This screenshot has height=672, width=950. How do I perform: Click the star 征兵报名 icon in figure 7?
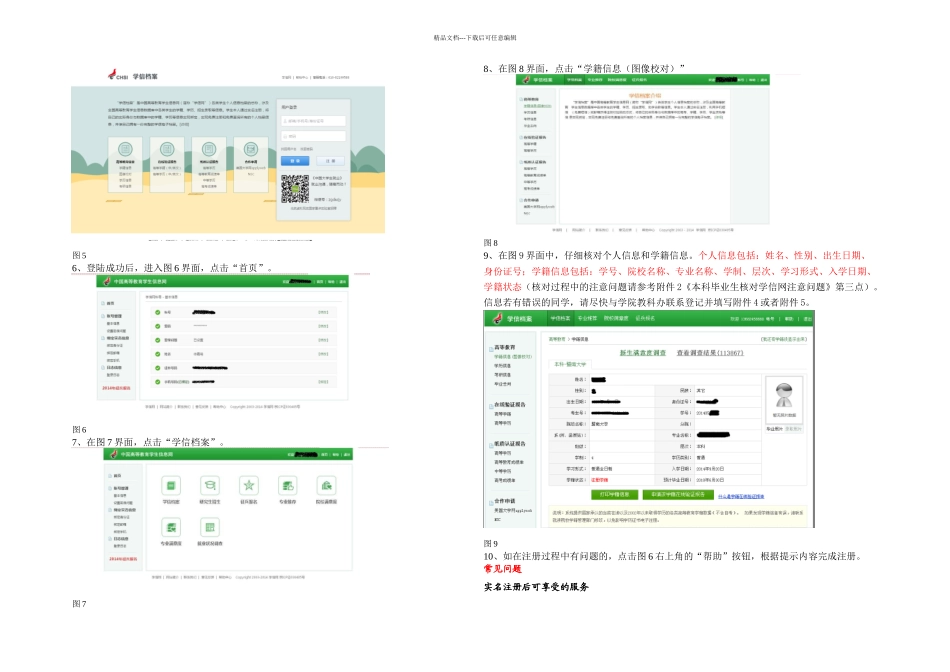click(248, 485)
